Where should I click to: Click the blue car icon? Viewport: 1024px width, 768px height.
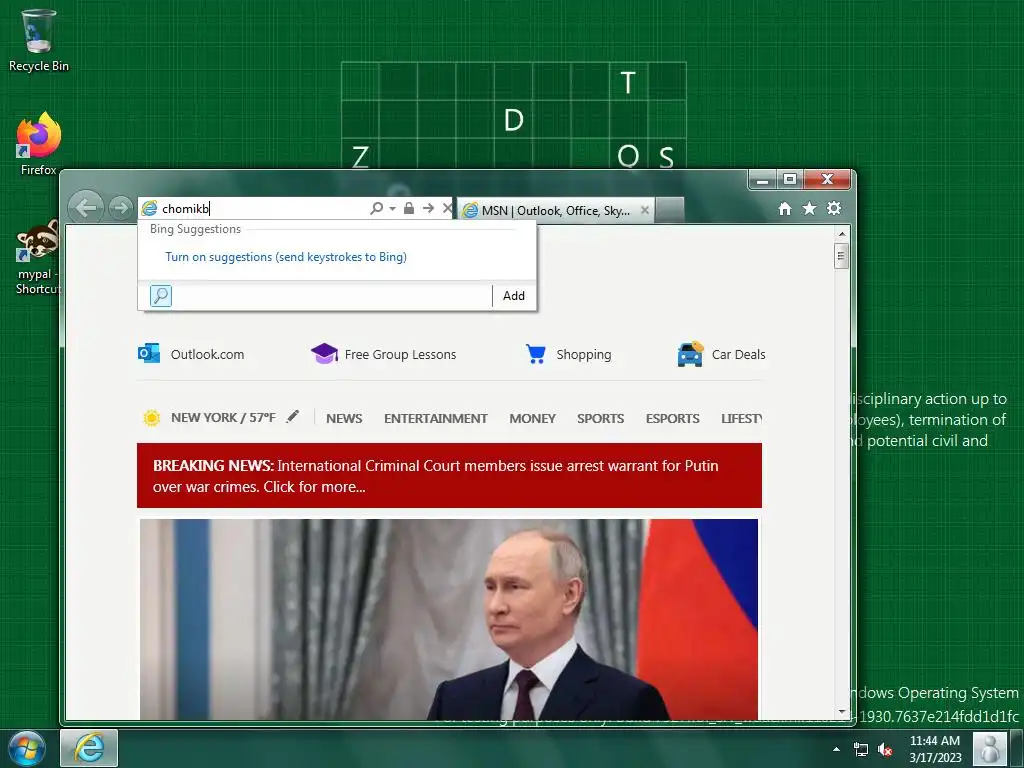tap(690, 354)
